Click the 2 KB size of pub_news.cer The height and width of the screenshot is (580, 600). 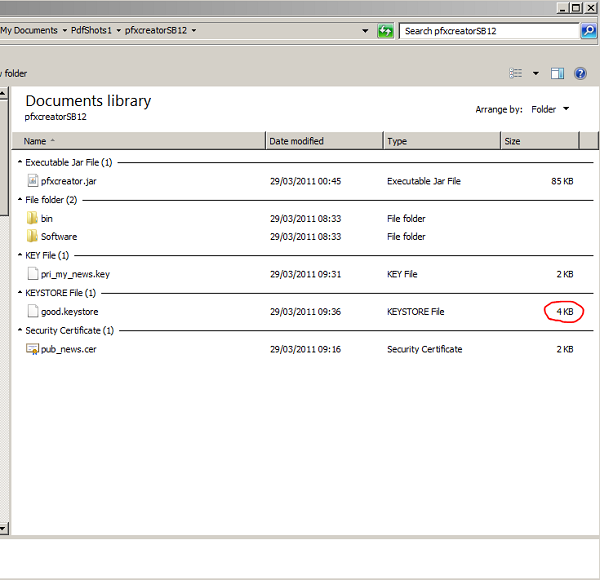coord(565,349)
